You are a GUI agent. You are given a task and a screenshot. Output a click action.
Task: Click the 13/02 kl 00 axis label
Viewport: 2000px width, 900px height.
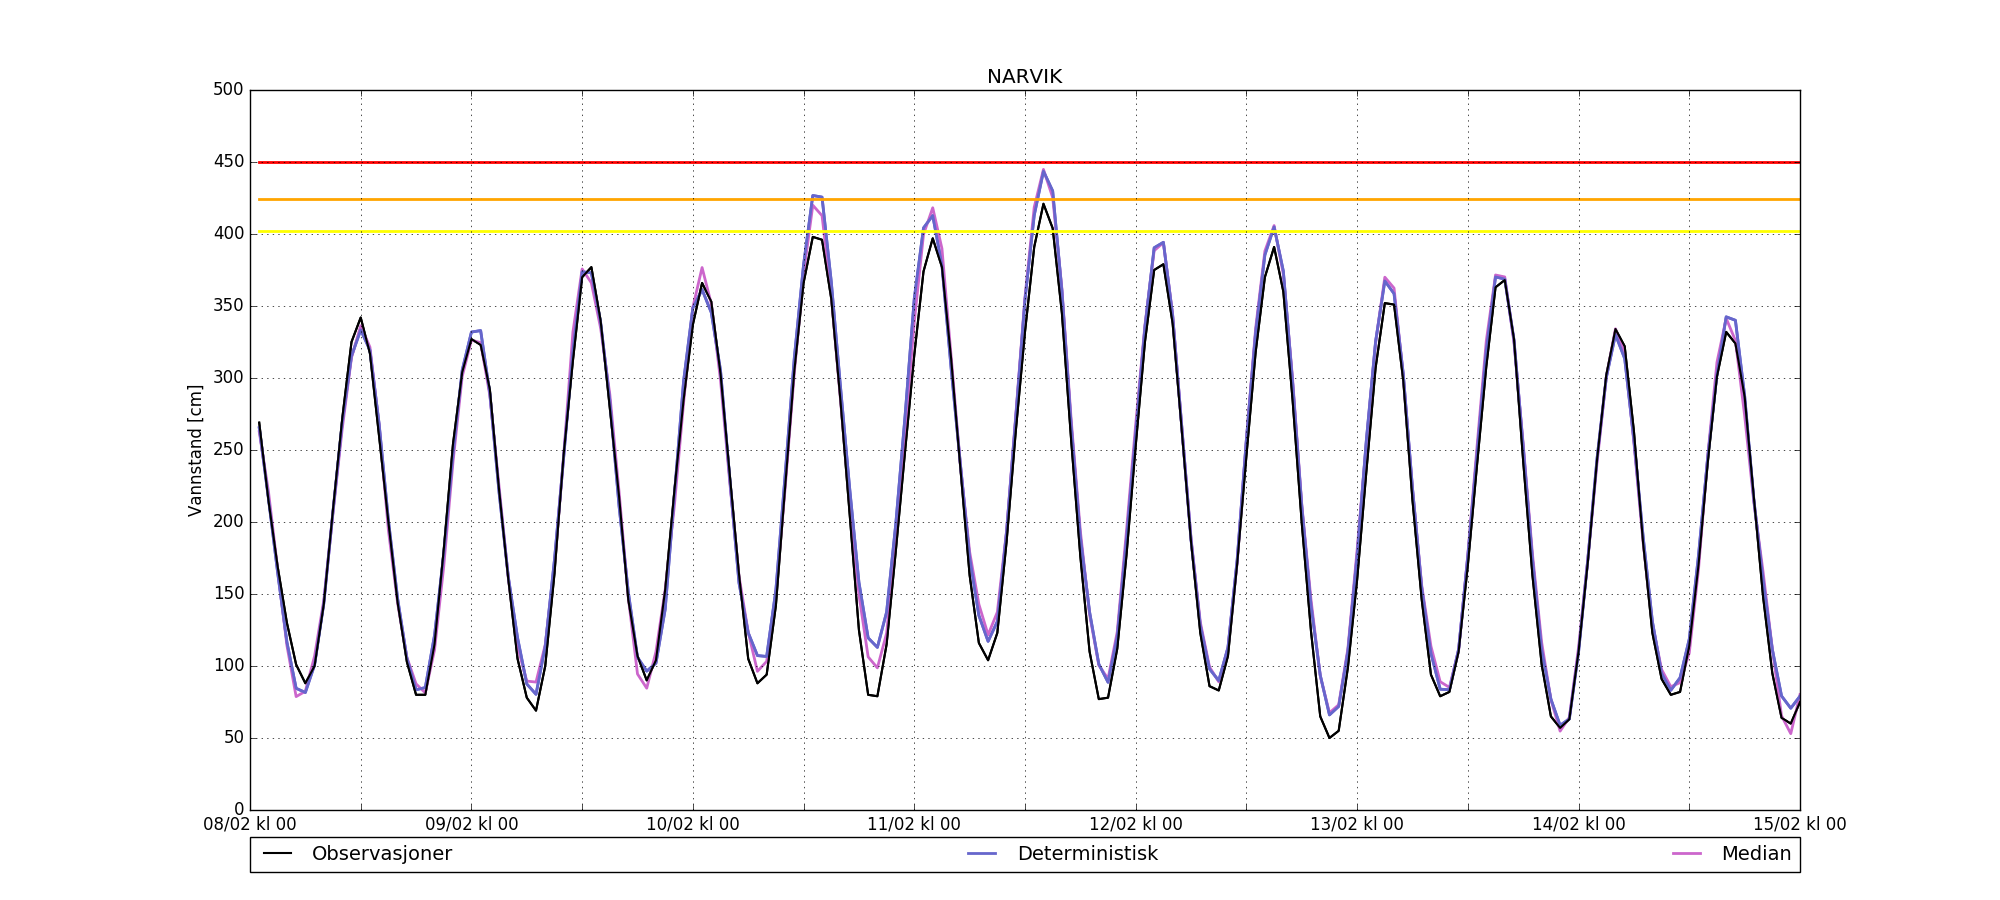pyautogui.click(x=1357, y=825)
